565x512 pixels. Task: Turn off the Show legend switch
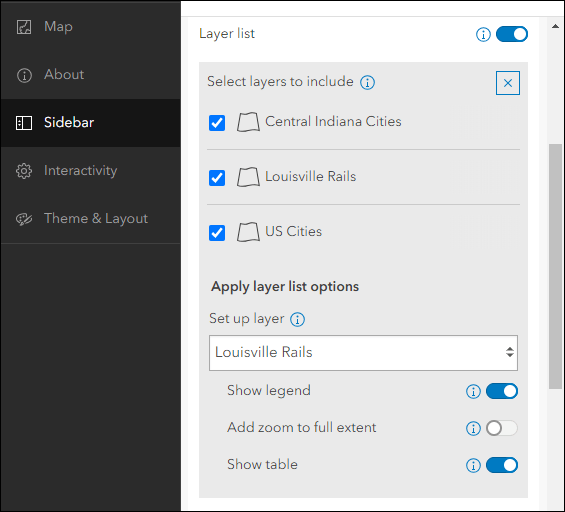[x=502, y=391]
